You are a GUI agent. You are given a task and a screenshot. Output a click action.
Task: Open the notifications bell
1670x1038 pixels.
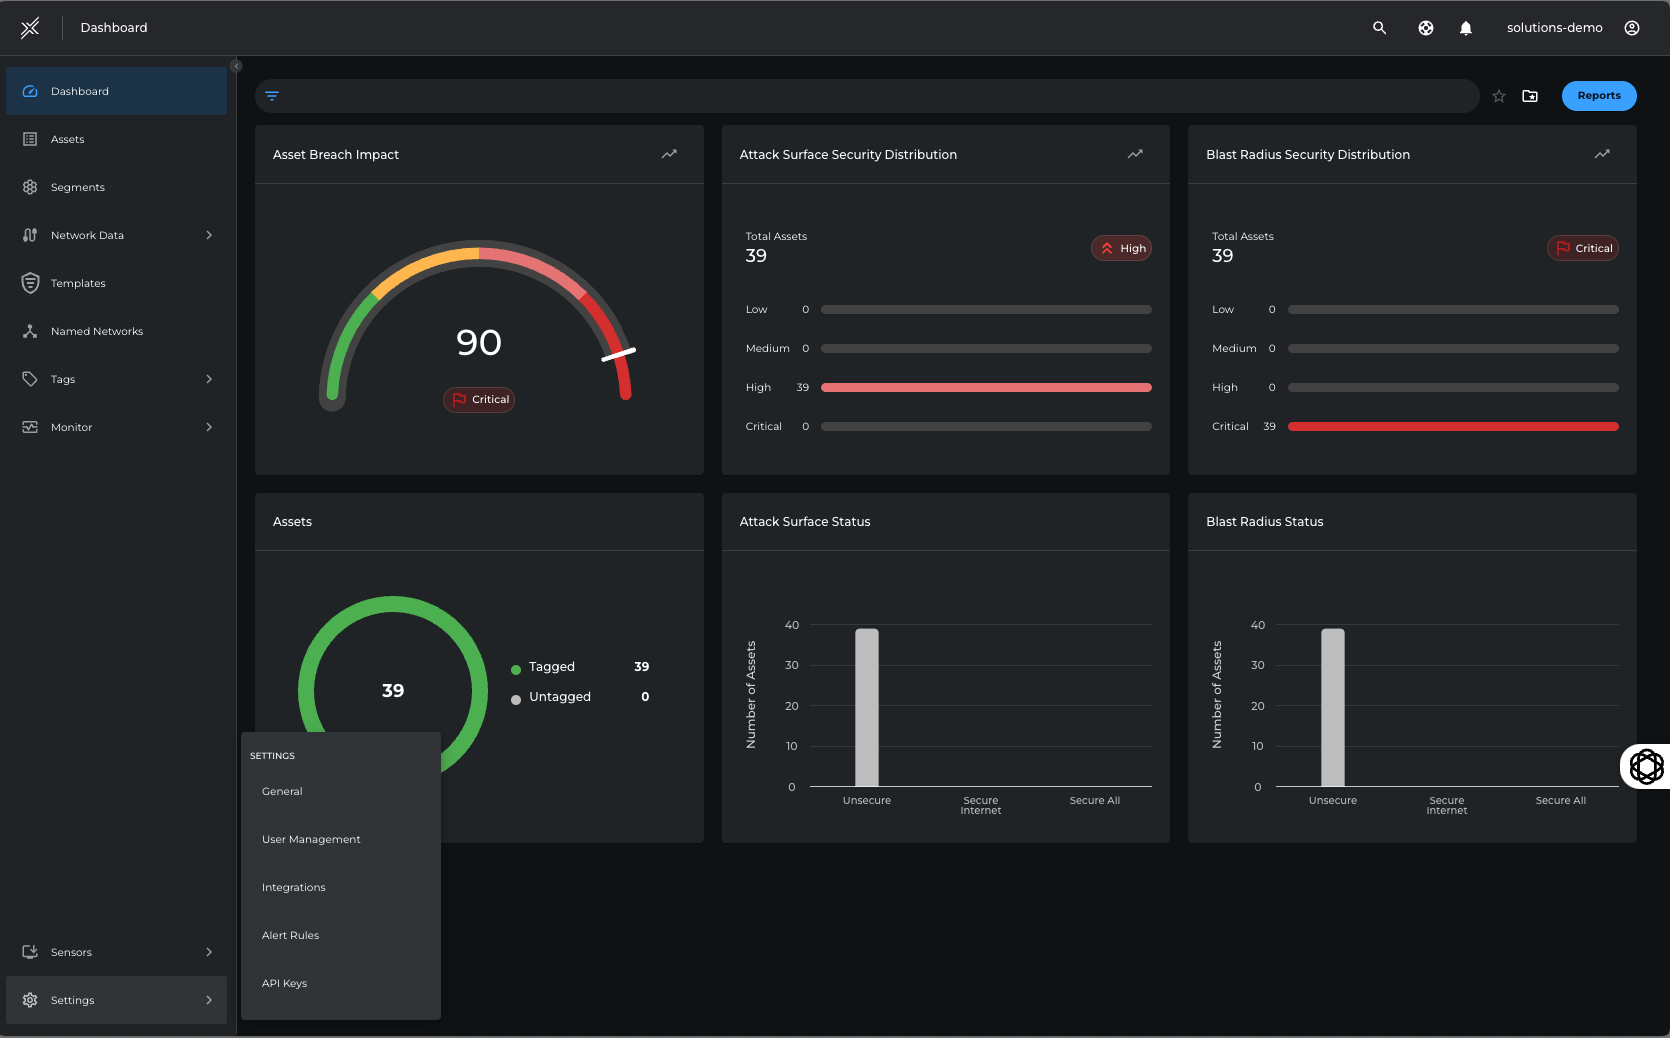coord(1465,28)
